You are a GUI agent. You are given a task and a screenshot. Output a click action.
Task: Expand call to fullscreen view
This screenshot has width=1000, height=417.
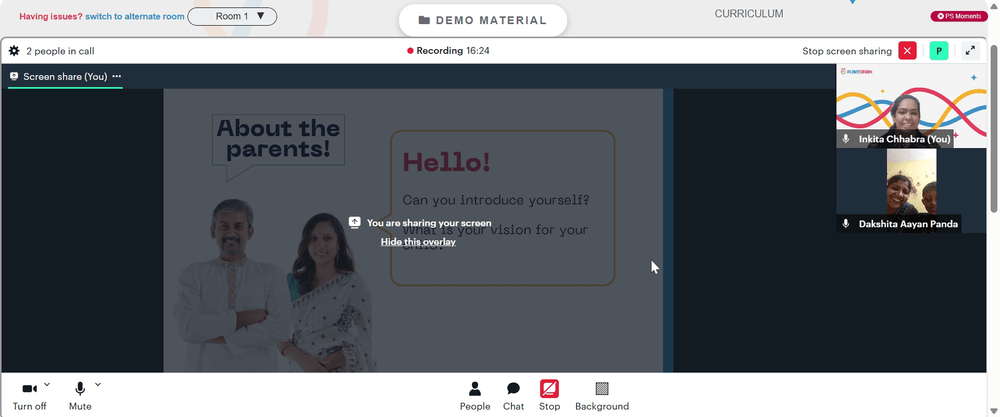(971, 51)
